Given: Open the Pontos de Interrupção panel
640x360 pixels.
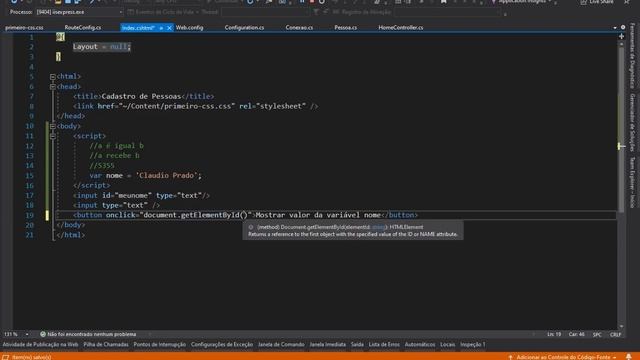Looking at the screenshot, I should (159, 344).
